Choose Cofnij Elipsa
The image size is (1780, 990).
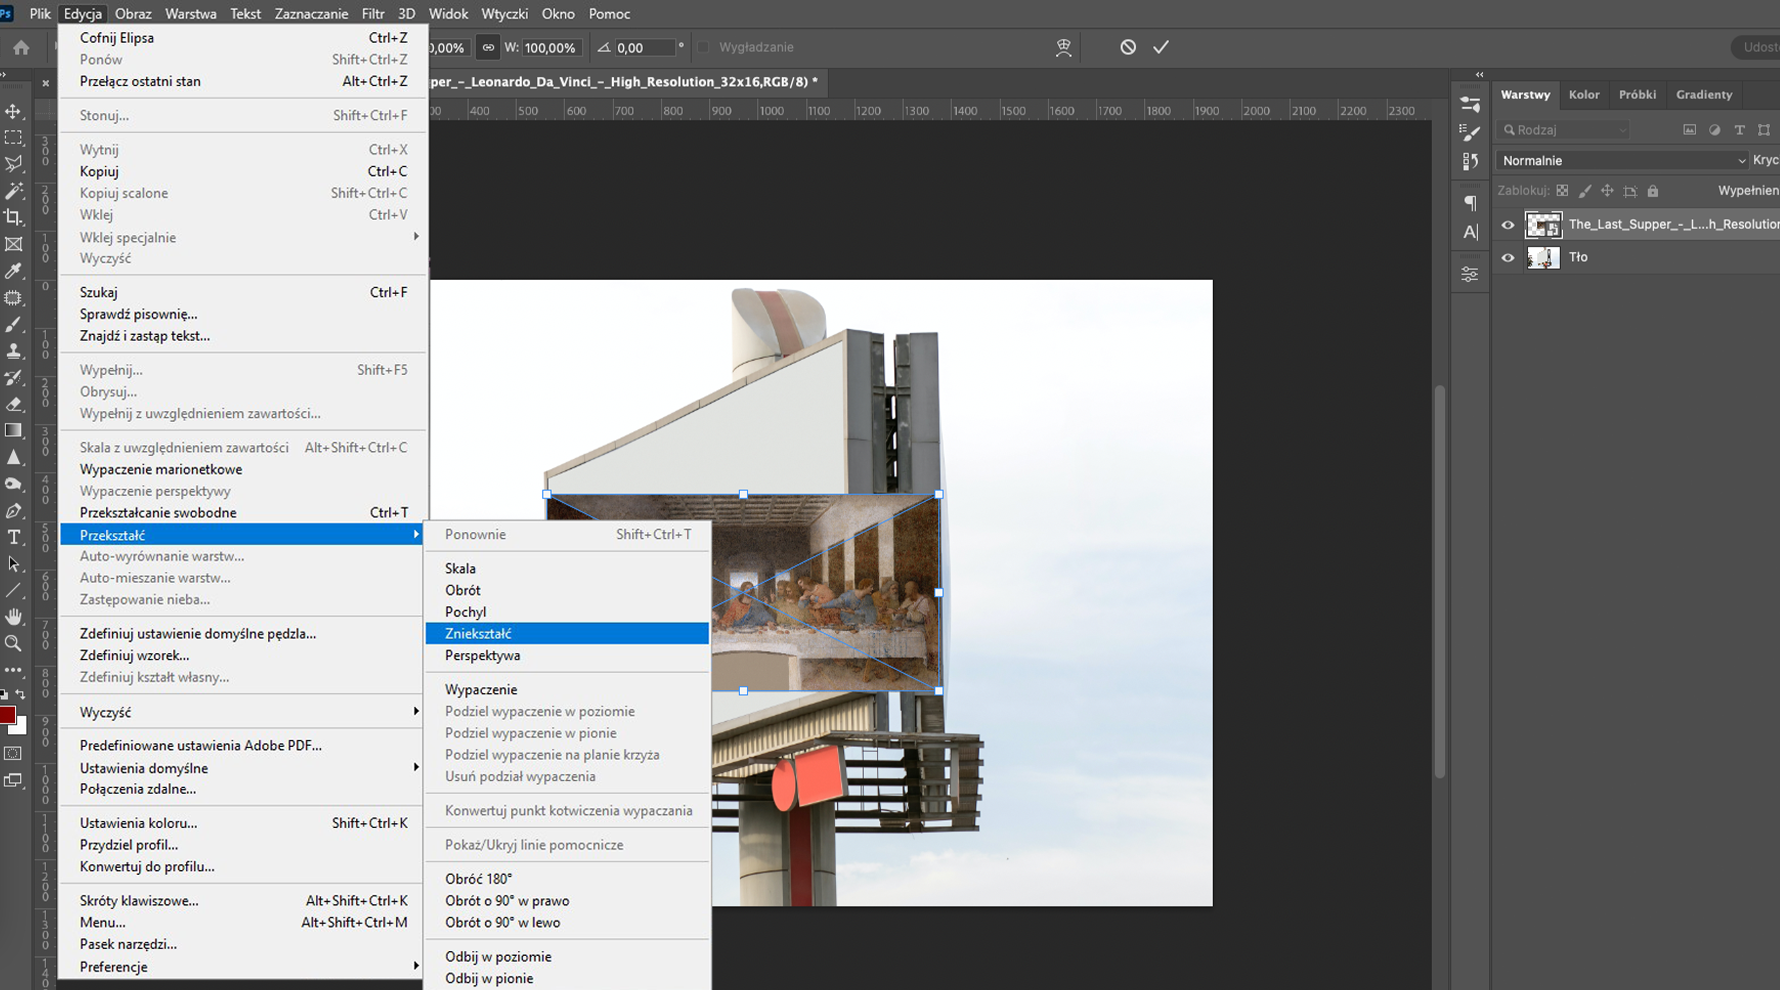243,38
